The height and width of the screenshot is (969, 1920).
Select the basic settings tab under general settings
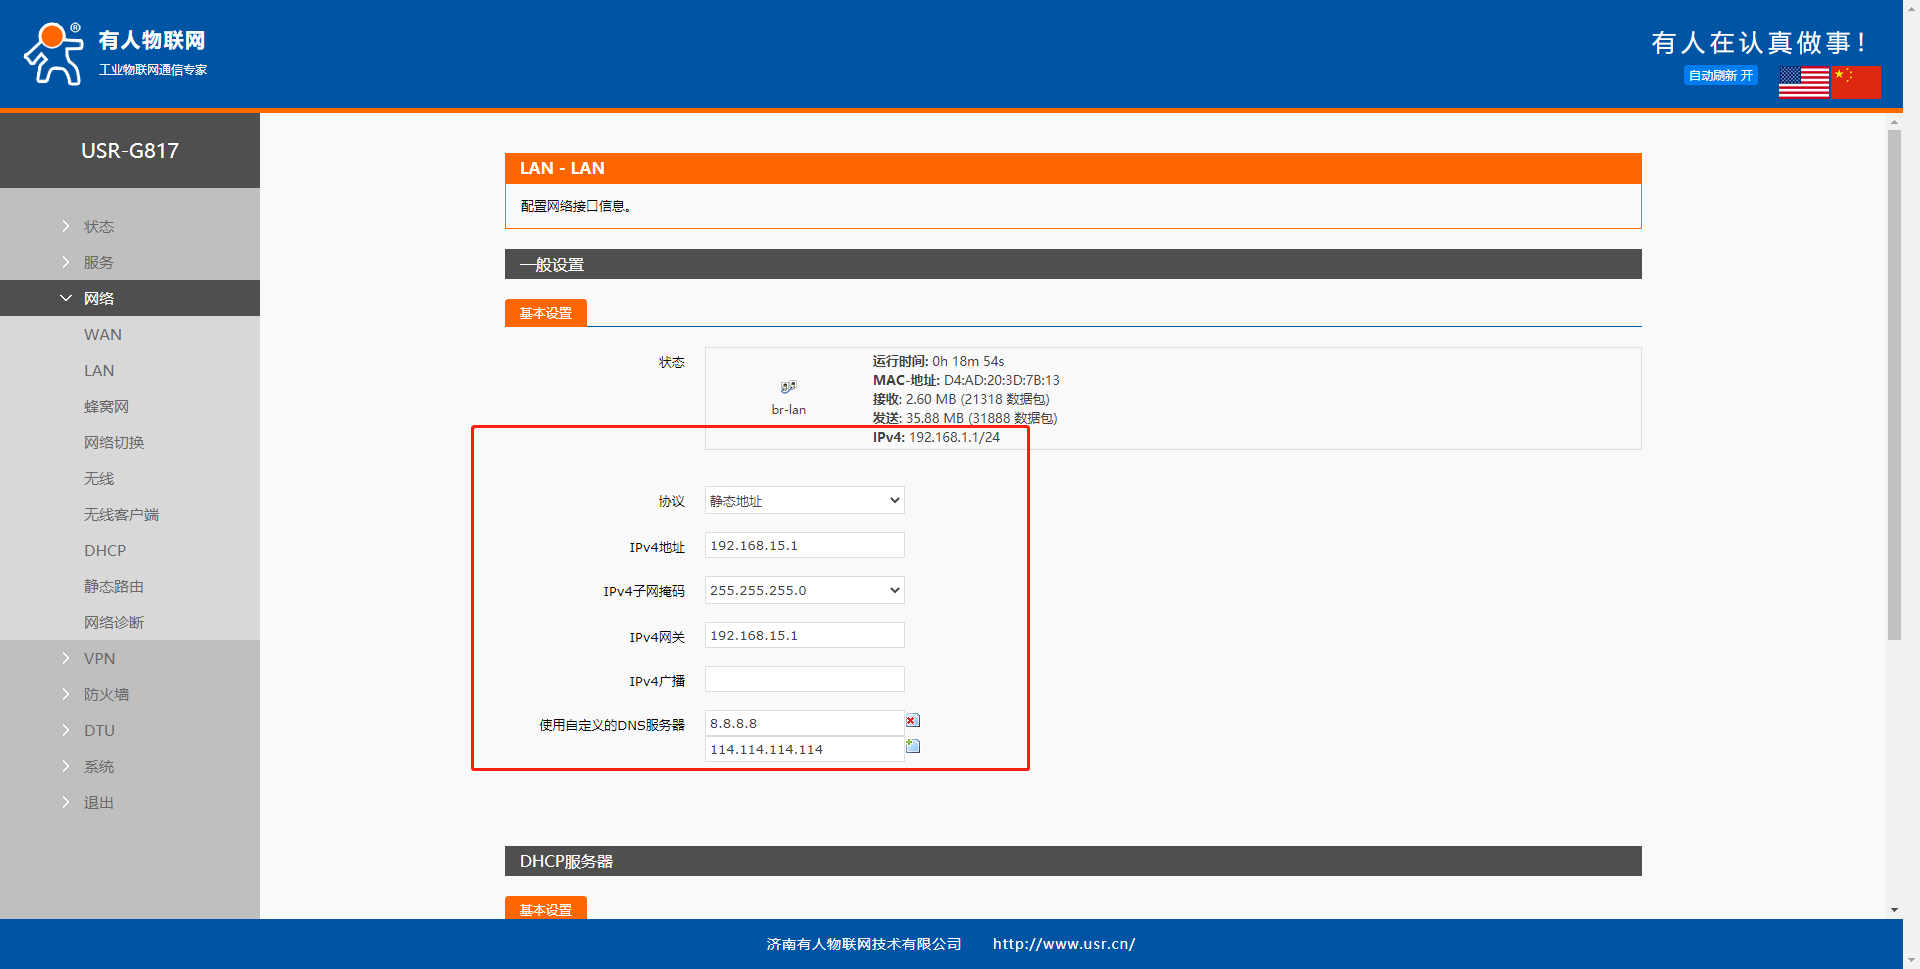(x=545, y=314)
